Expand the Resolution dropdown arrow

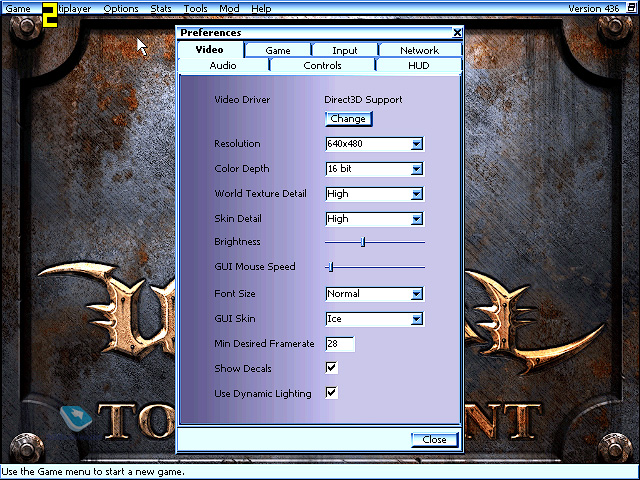click(x=417, y=144)
